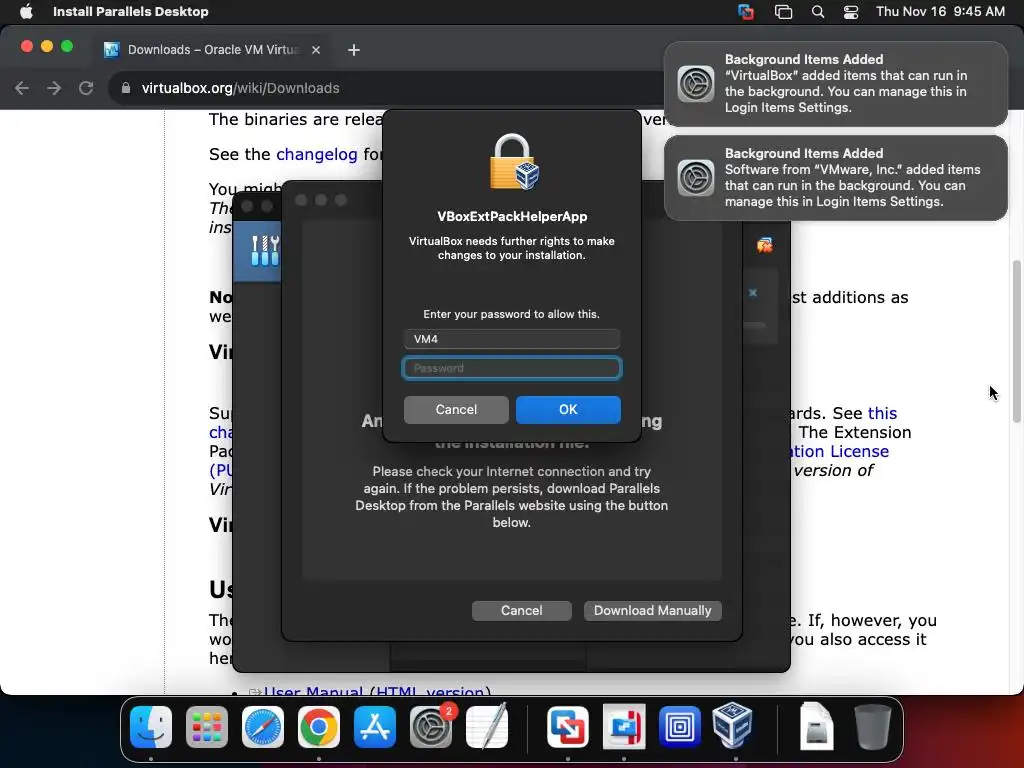Click the date and time in menu bar
The height and width of the screenshot is (768, 1024).
[940, 11]
